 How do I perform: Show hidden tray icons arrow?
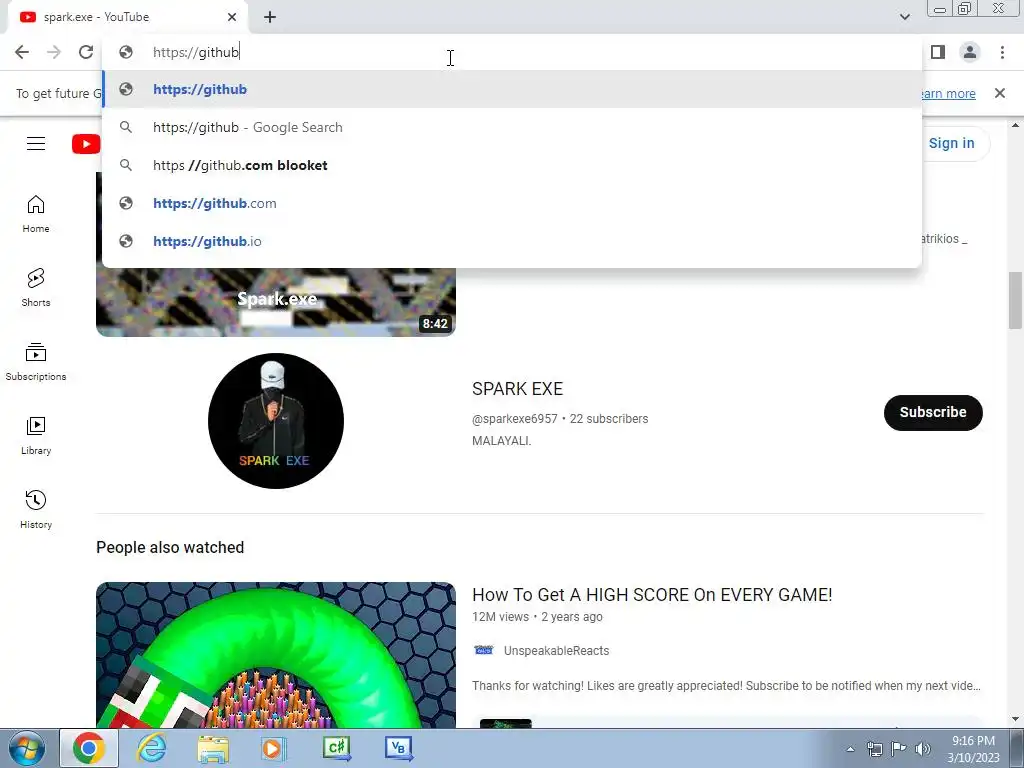pyautogui.click(x=850, y=749)
